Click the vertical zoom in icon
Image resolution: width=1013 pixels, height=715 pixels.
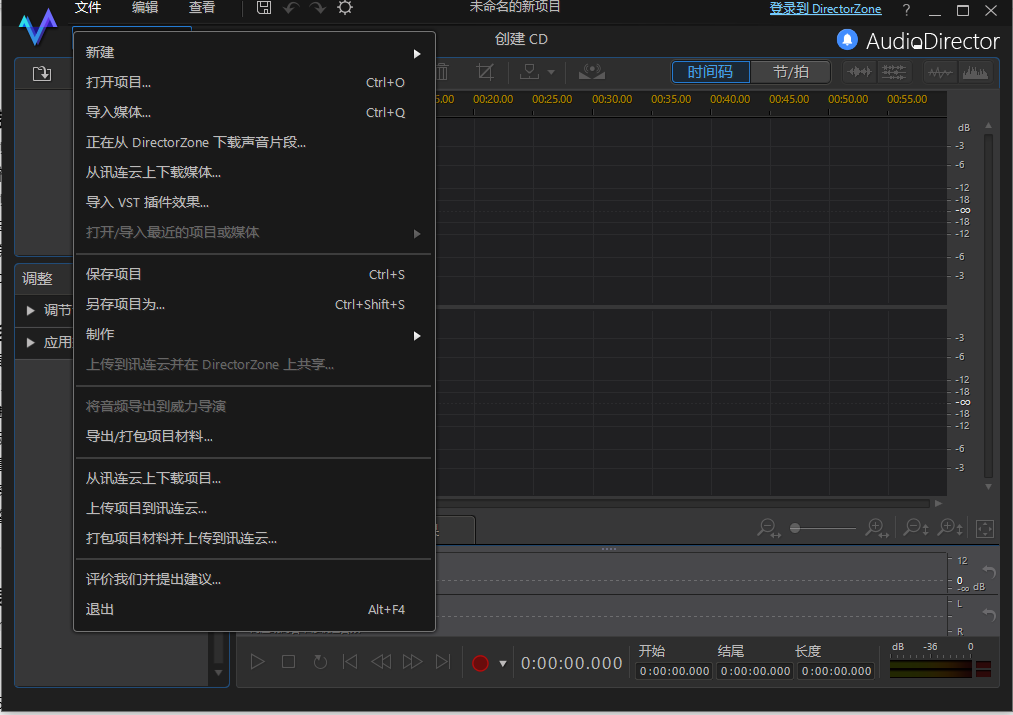coord(950,528)
